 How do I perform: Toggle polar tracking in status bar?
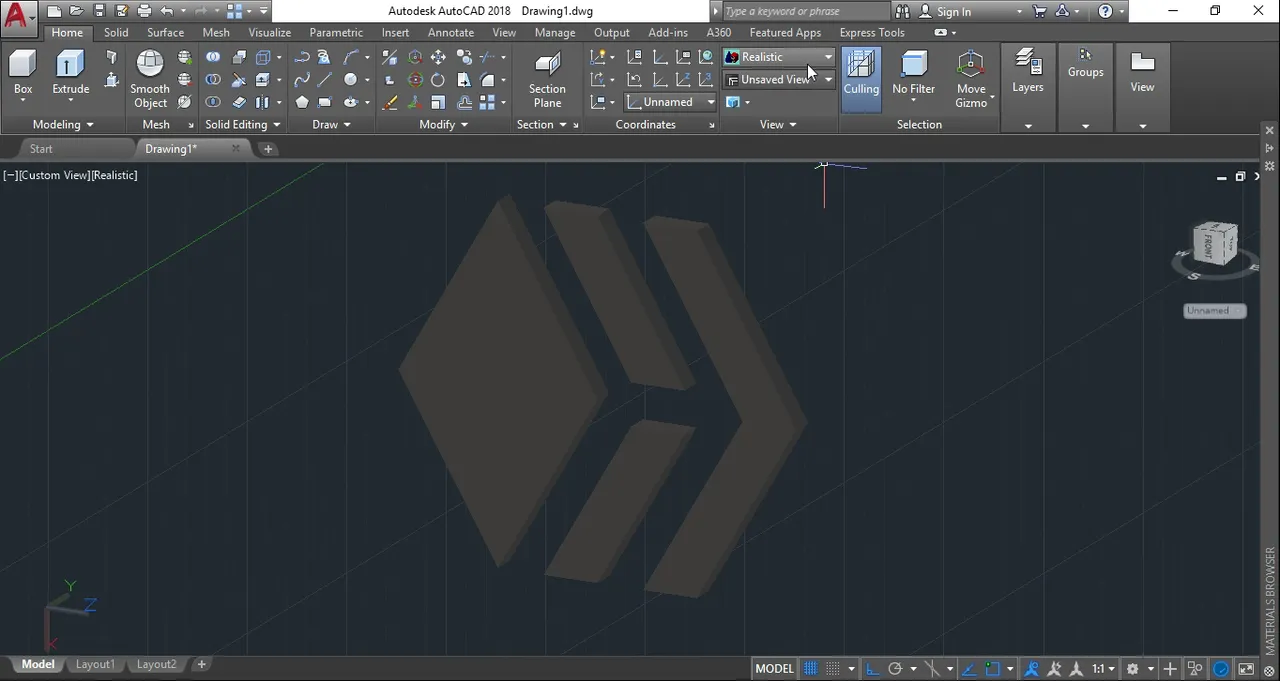point(895,669)
